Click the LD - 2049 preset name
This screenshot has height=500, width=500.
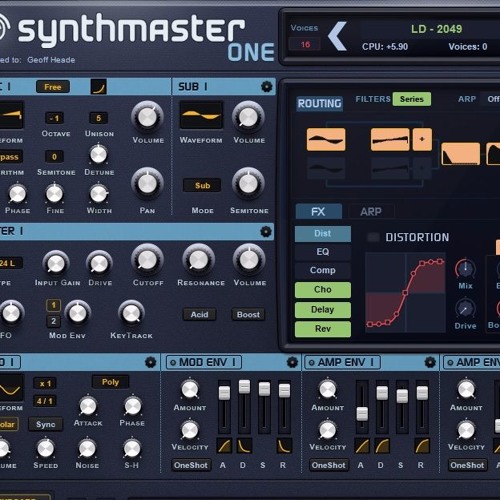coord(436,29)
